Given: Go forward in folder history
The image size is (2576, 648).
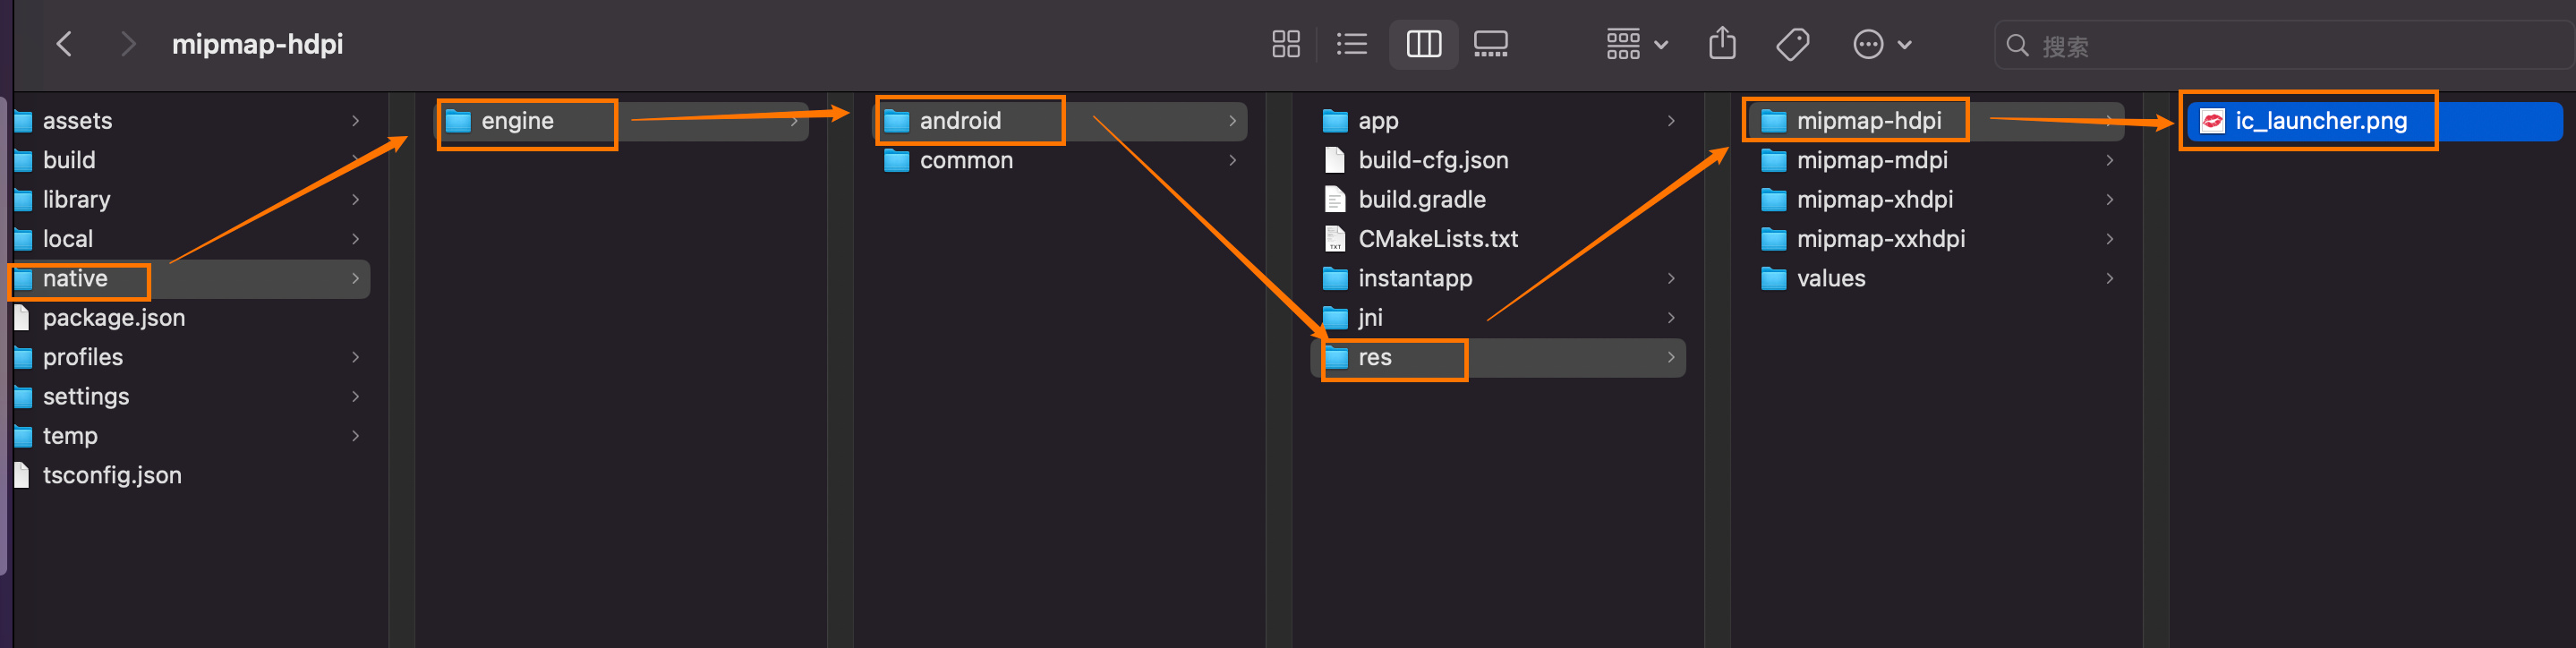Looking at the screenshot, I should pyautogui.click(x=127, y=44).
